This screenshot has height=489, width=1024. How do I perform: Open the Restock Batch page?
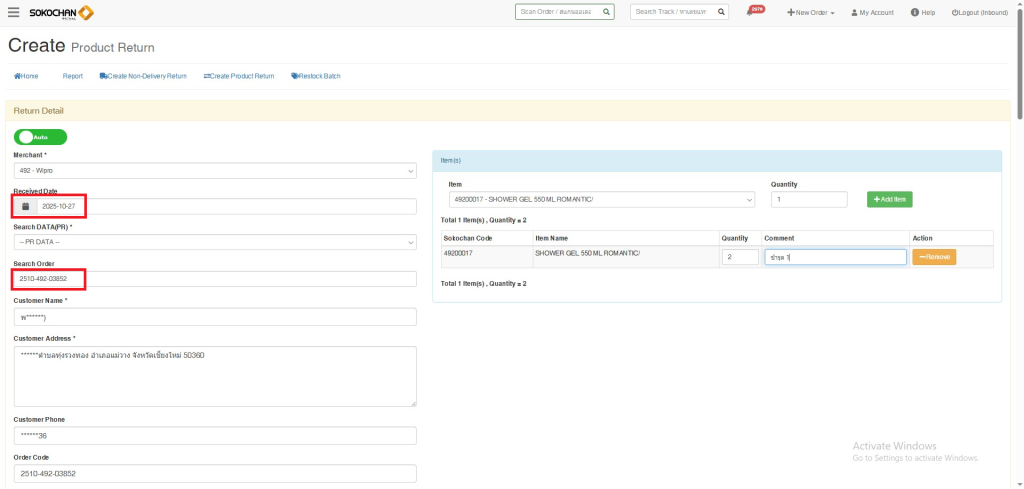[315, 76]
